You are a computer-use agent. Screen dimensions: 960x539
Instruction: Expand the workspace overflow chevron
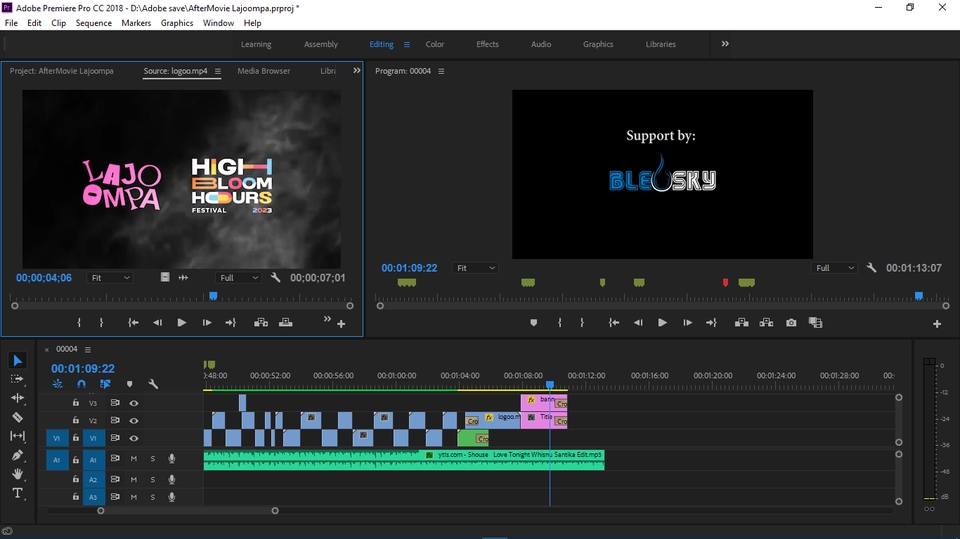pos(725,44)
